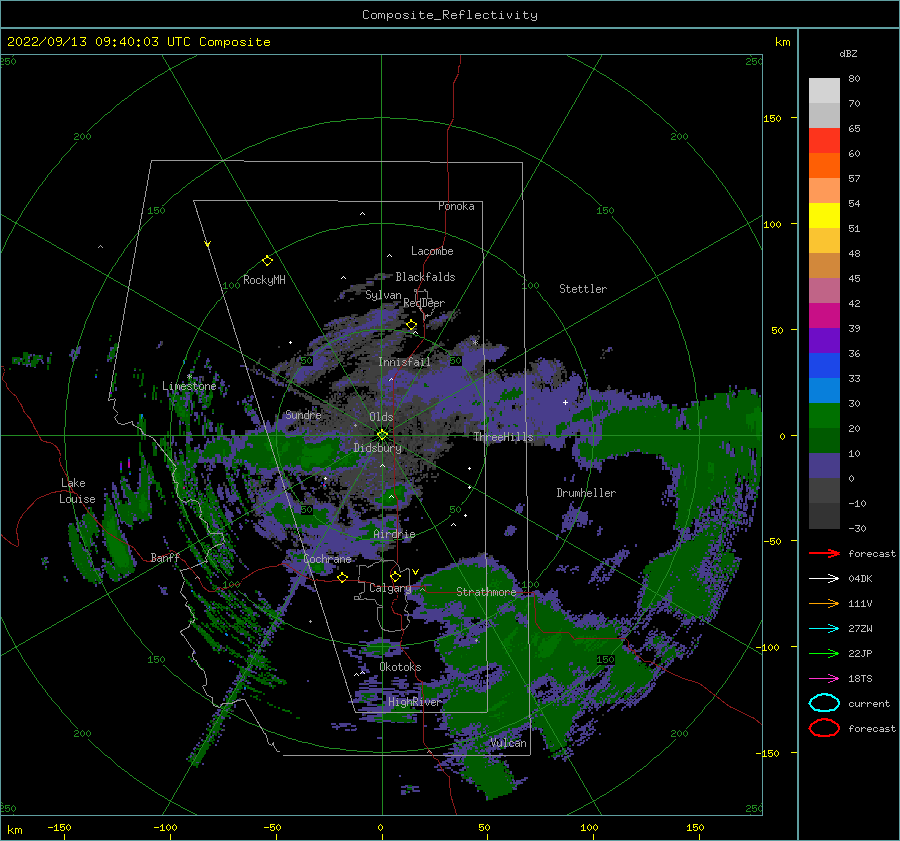The height and width of the screenshot is (841, 900).
Task: Click the Stettler city label
Action: (583, 289)
